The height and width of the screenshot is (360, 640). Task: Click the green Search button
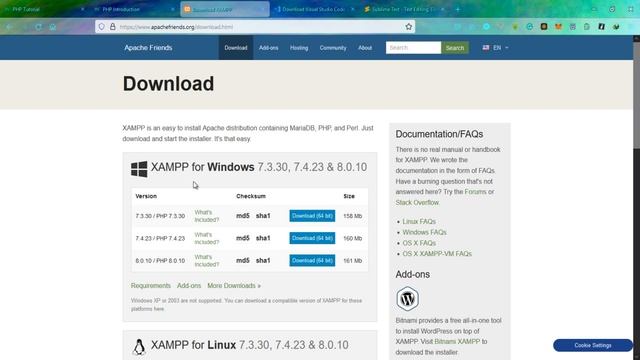pos(455,48)
